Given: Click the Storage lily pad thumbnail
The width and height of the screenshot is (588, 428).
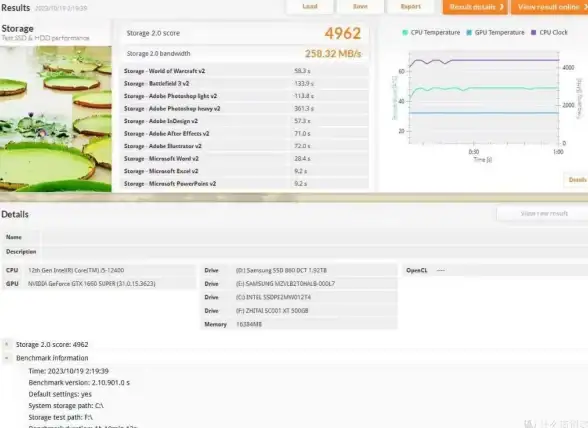Looking at the screenshot, I should coord(56,119).
